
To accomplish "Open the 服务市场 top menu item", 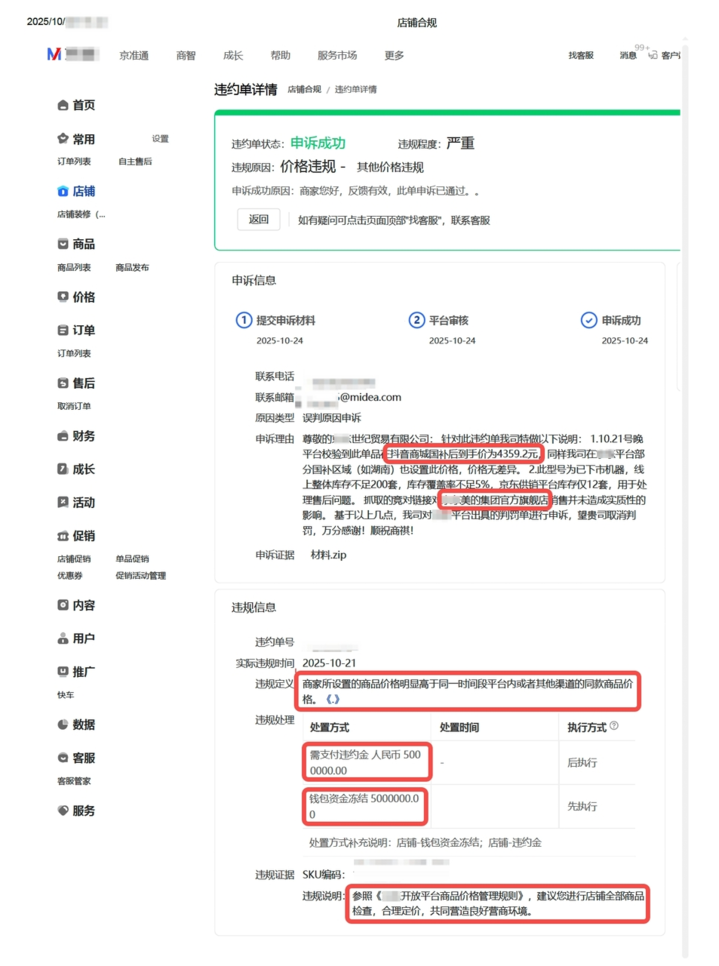I will [x=336, y=56].
